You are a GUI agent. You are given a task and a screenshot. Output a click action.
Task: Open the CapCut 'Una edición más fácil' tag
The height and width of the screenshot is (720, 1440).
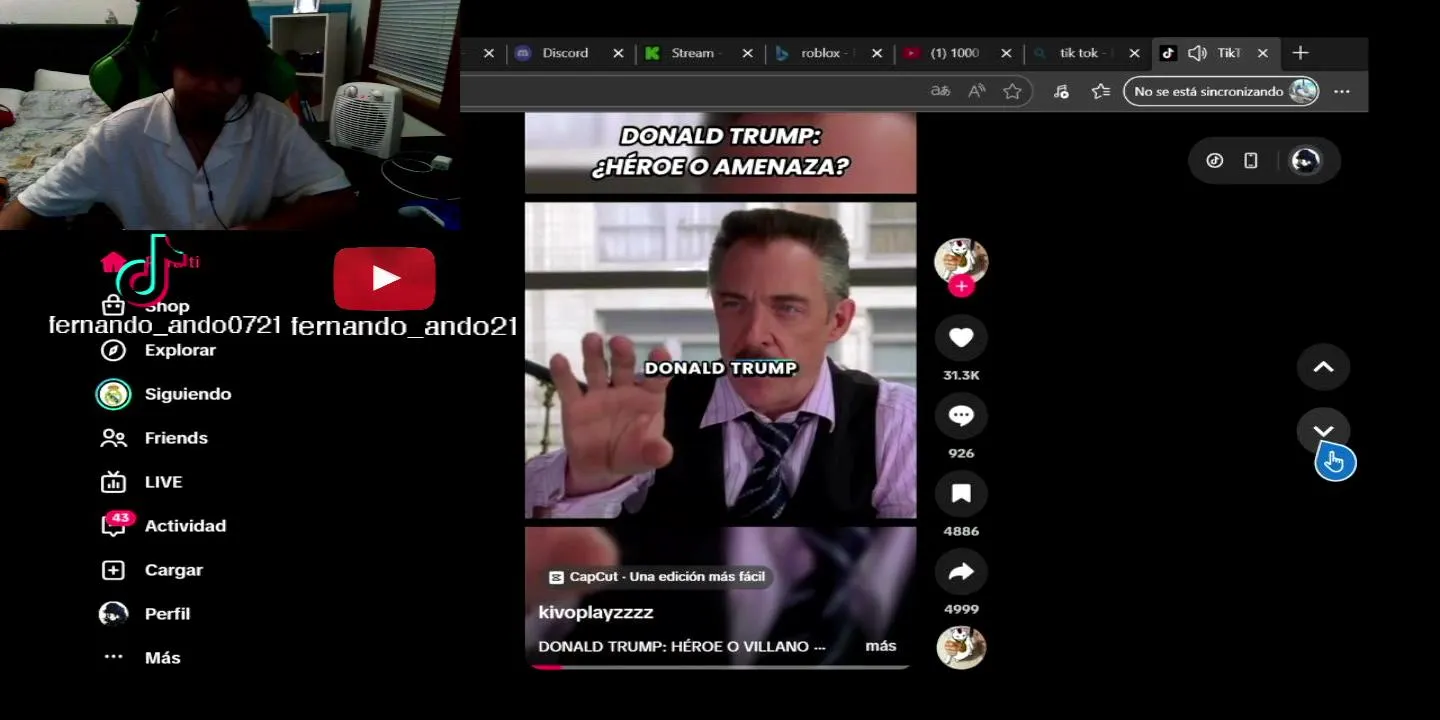[657, 576]
